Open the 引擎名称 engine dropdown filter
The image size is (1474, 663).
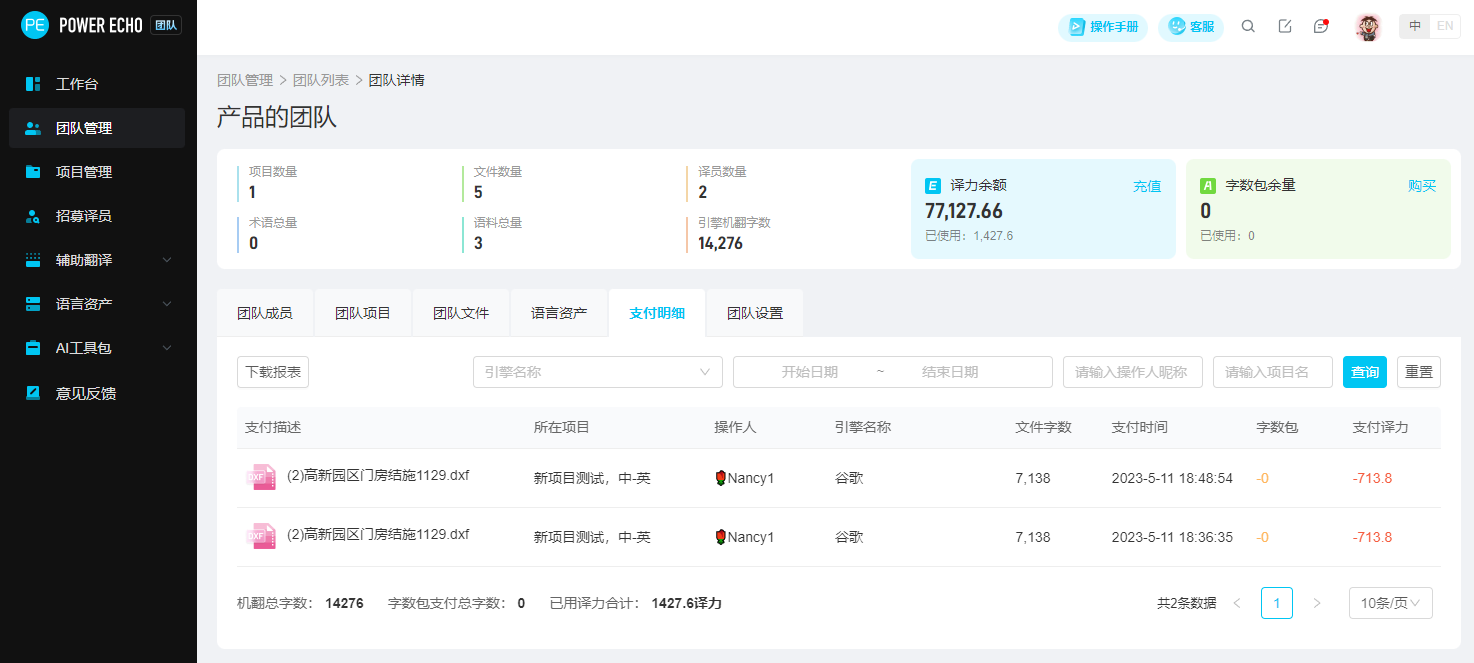(x=597, y=371)
